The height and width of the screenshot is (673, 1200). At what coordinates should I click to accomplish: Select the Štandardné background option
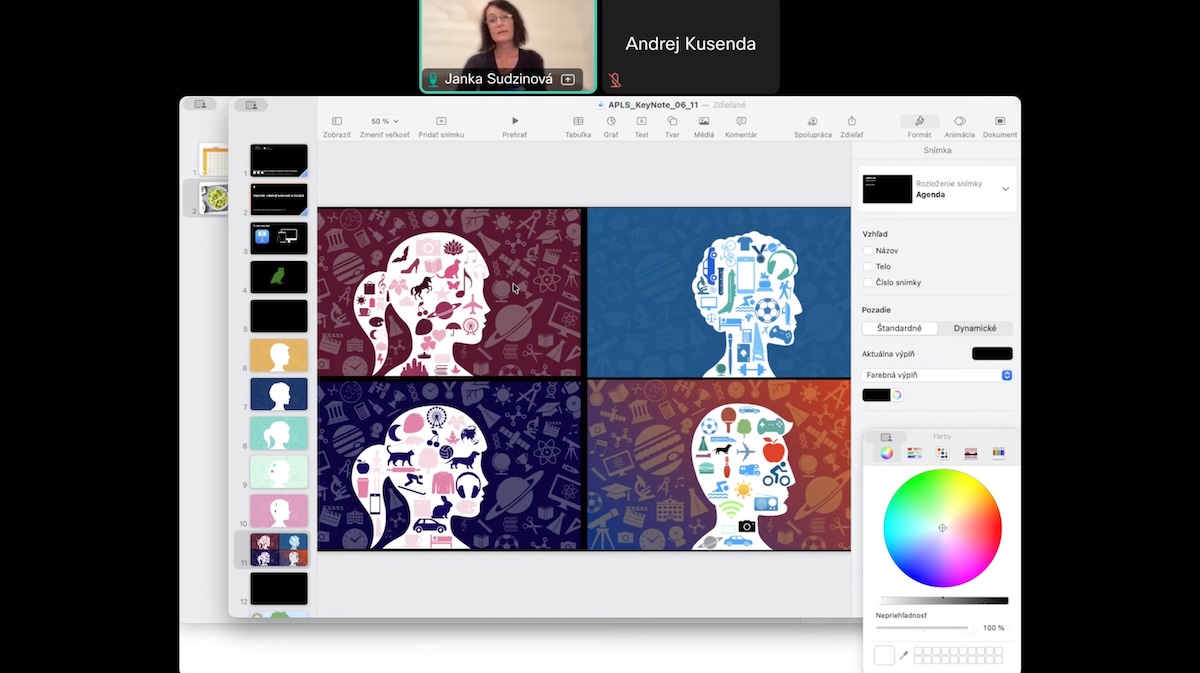tap(900, 328)
